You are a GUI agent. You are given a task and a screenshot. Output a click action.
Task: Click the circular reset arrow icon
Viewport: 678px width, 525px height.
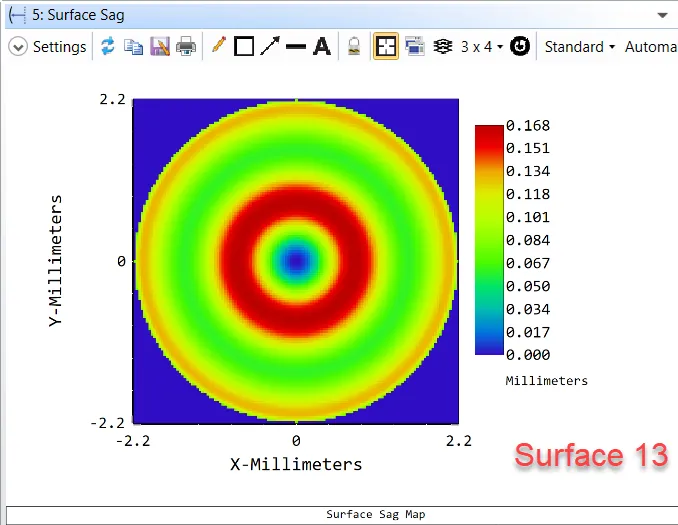[519, 47]
